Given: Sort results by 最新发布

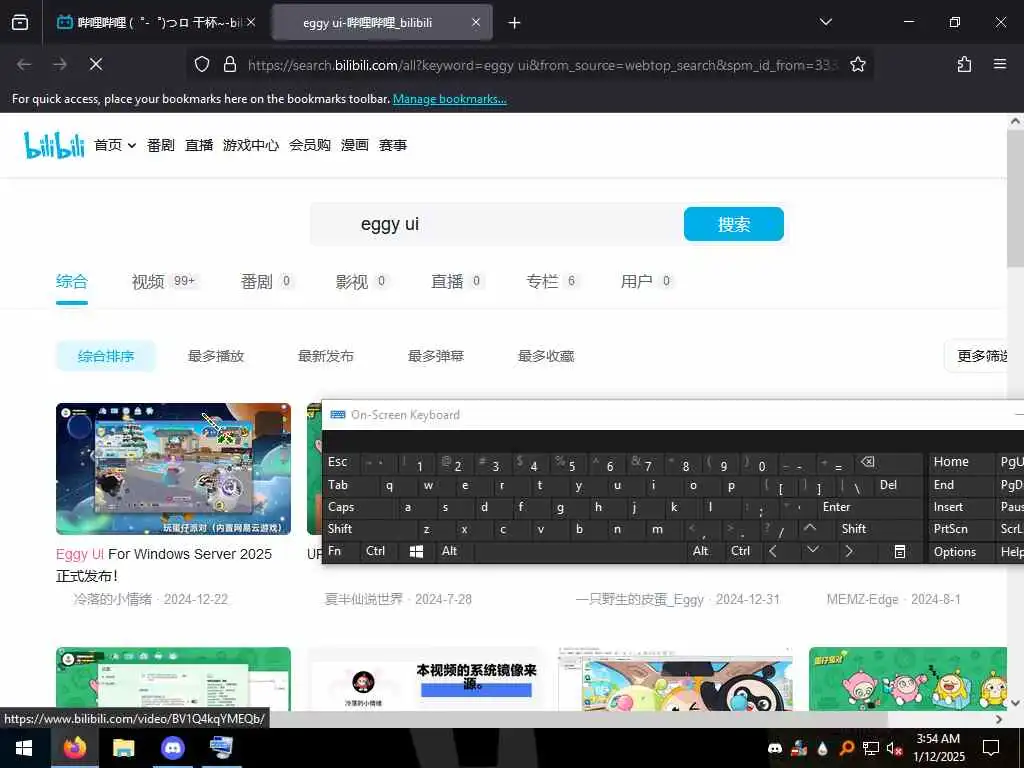Looking at the screenshot, I should click(x=325, y=356).
